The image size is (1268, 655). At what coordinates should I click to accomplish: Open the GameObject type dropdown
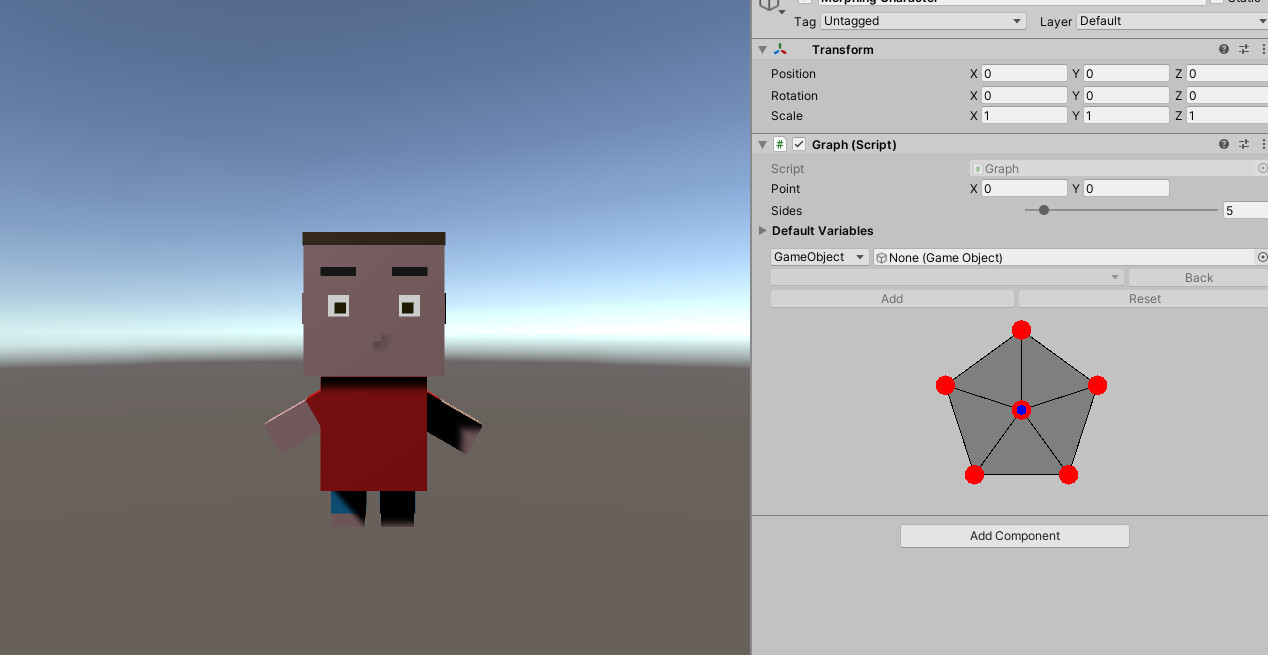point(819,257)
